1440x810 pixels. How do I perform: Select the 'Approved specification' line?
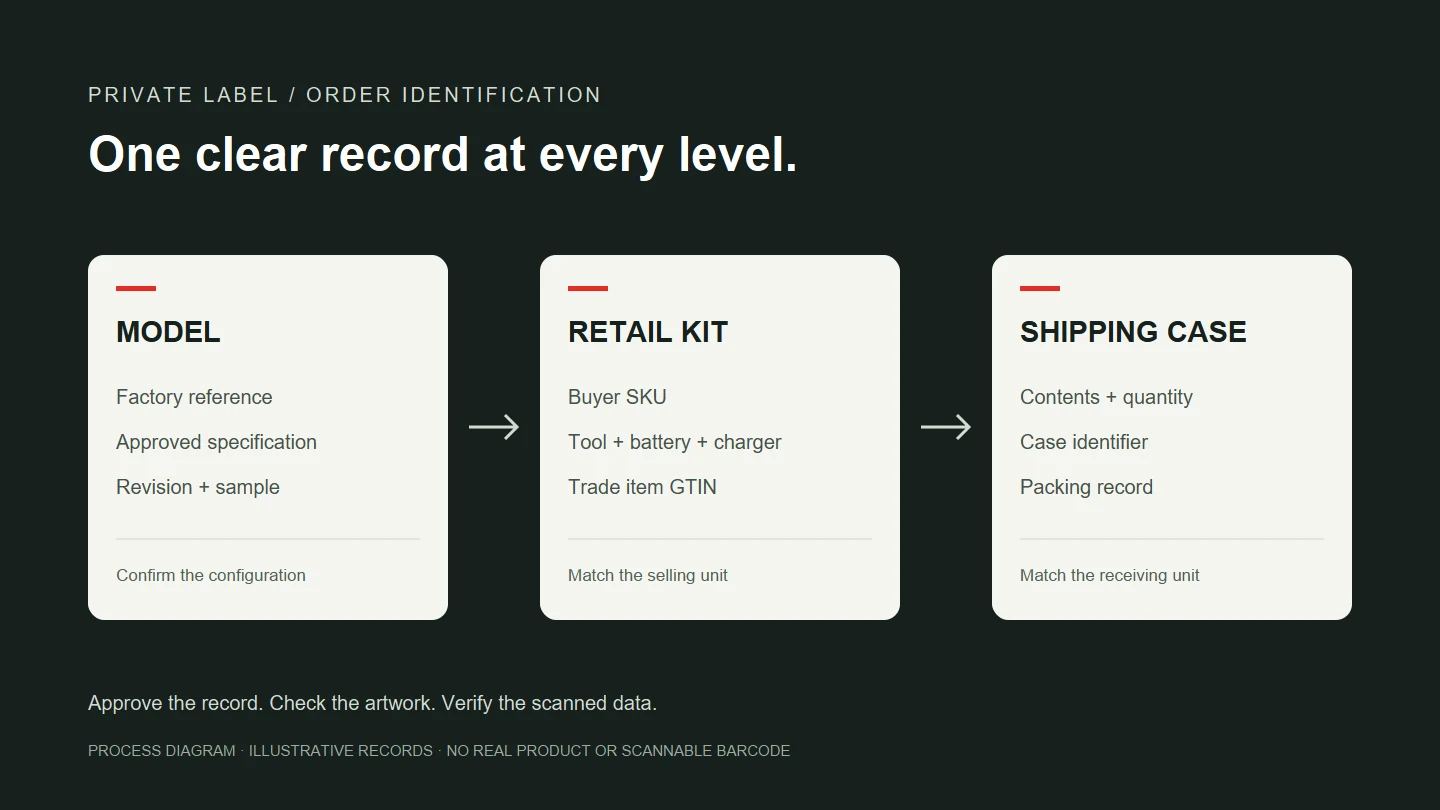[216, 442]
